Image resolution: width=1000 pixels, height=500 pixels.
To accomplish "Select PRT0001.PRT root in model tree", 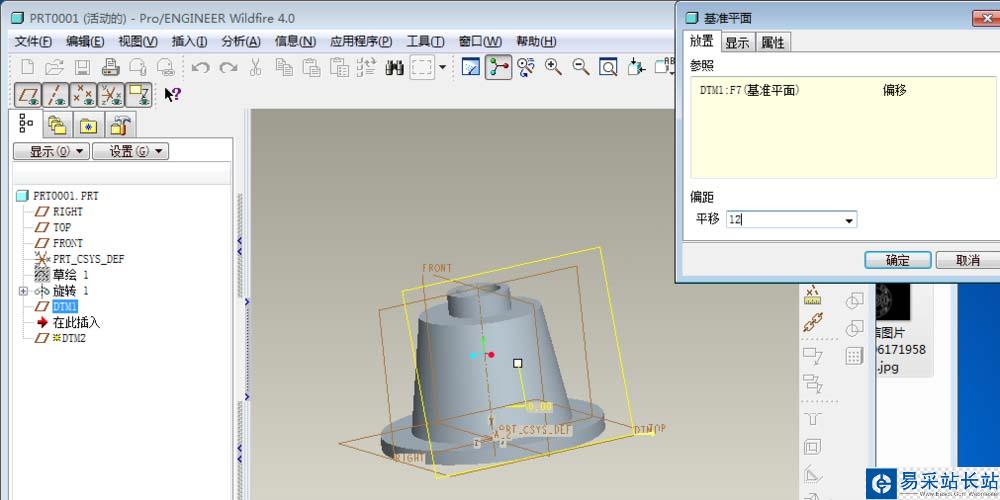I will 65,196.
